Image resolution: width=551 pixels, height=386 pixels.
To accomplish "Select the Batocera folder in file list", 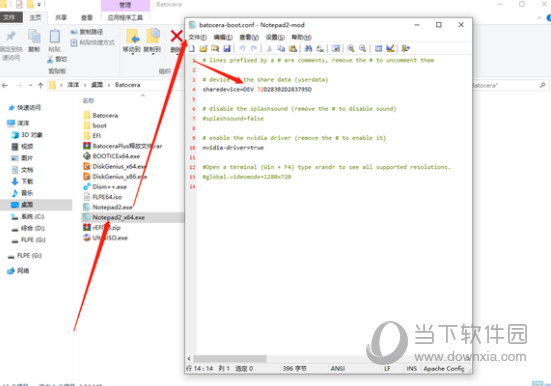I will (101, 115).
